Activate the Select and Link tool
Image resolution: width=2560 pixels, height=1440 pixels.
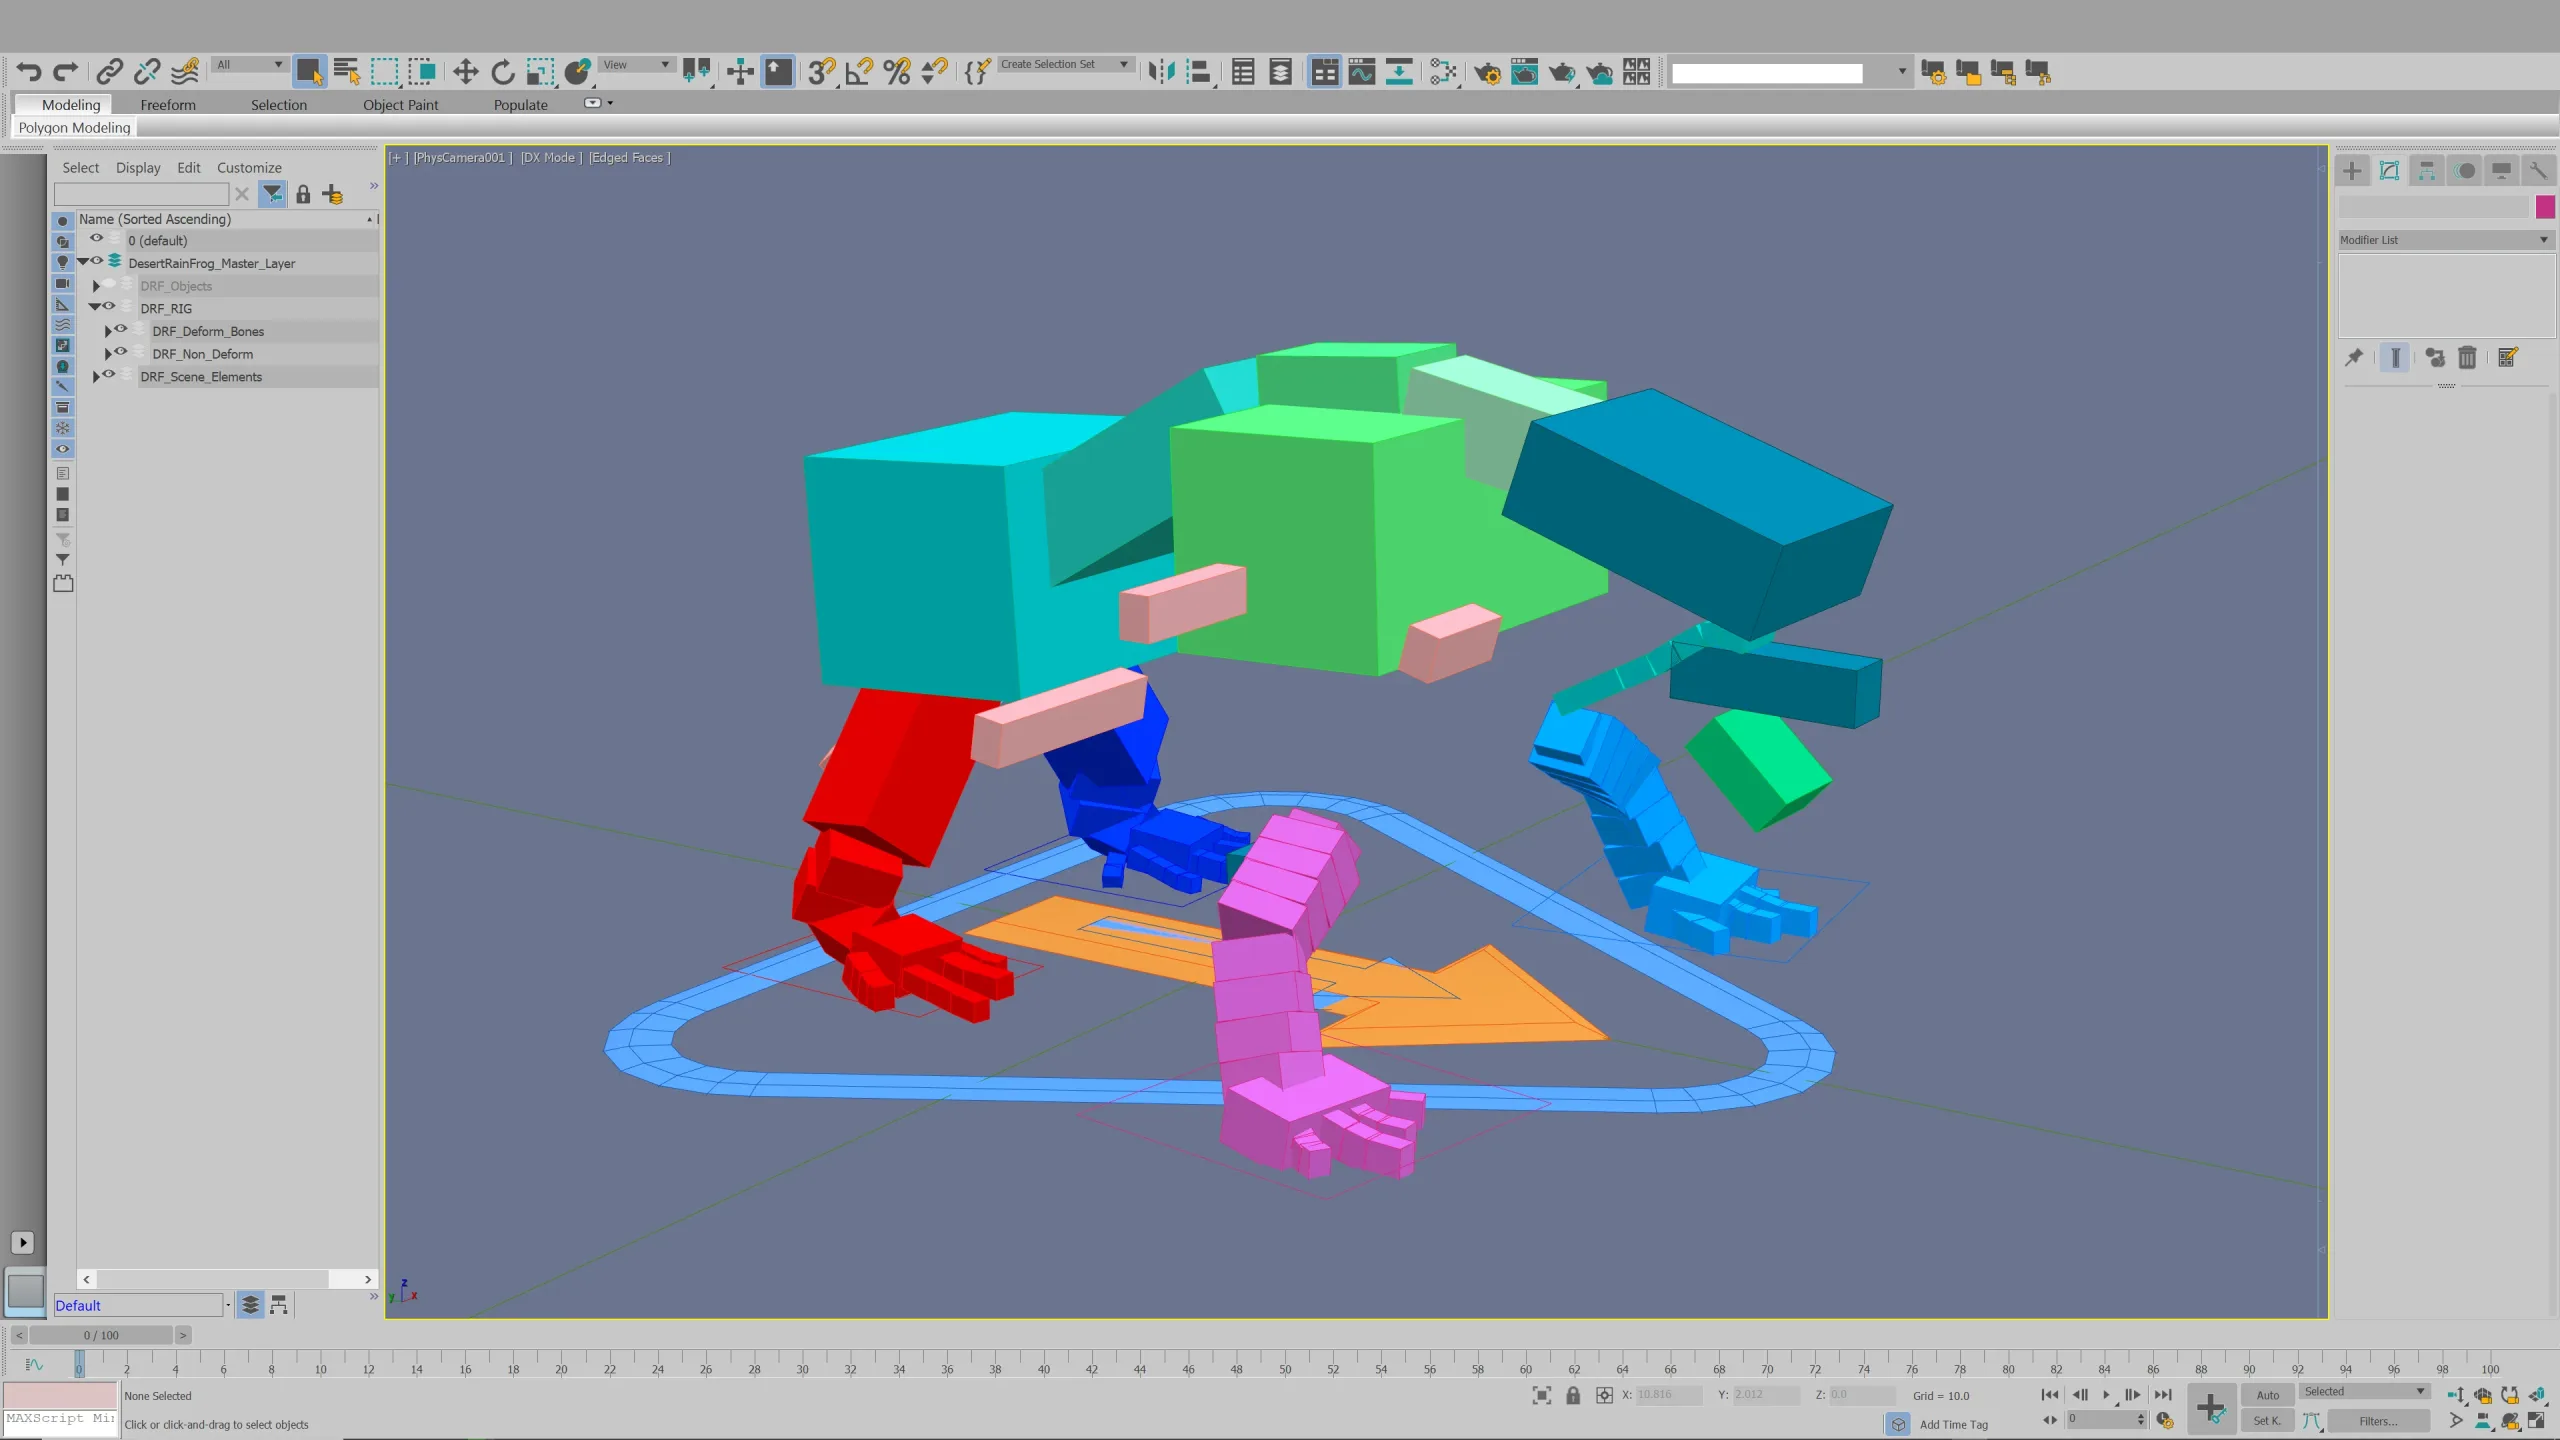[x=109, y=72]
